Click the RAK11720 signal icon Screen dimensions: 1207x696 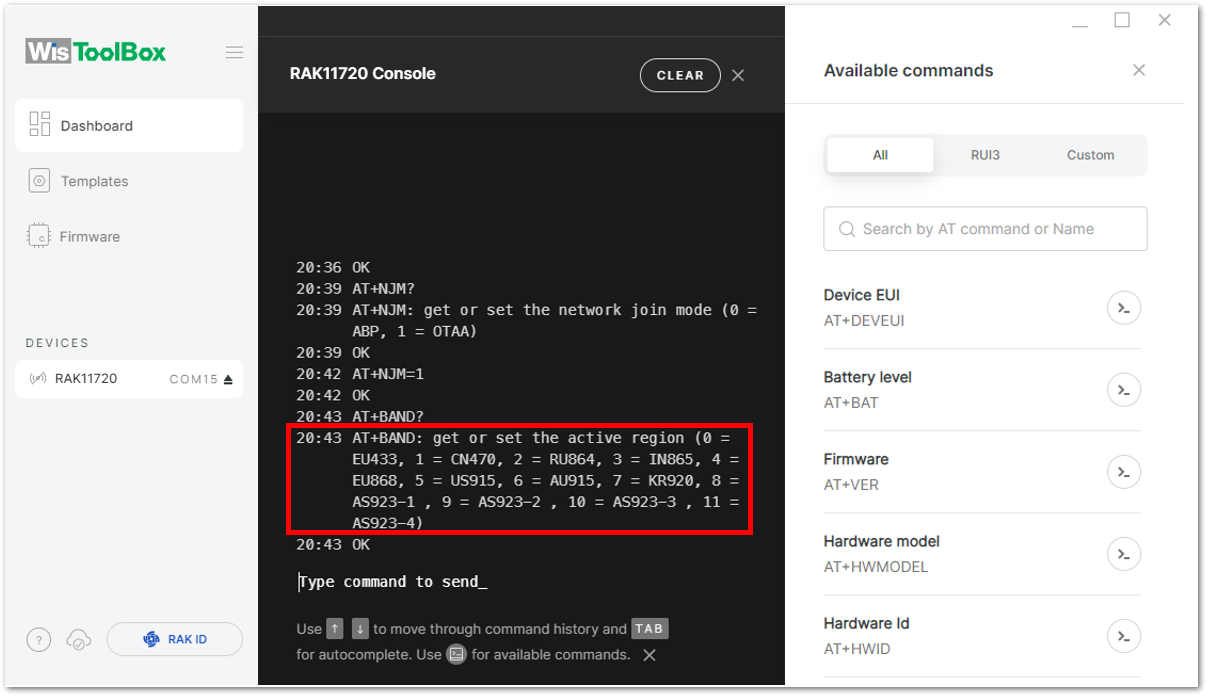click(x=38, y=379)
